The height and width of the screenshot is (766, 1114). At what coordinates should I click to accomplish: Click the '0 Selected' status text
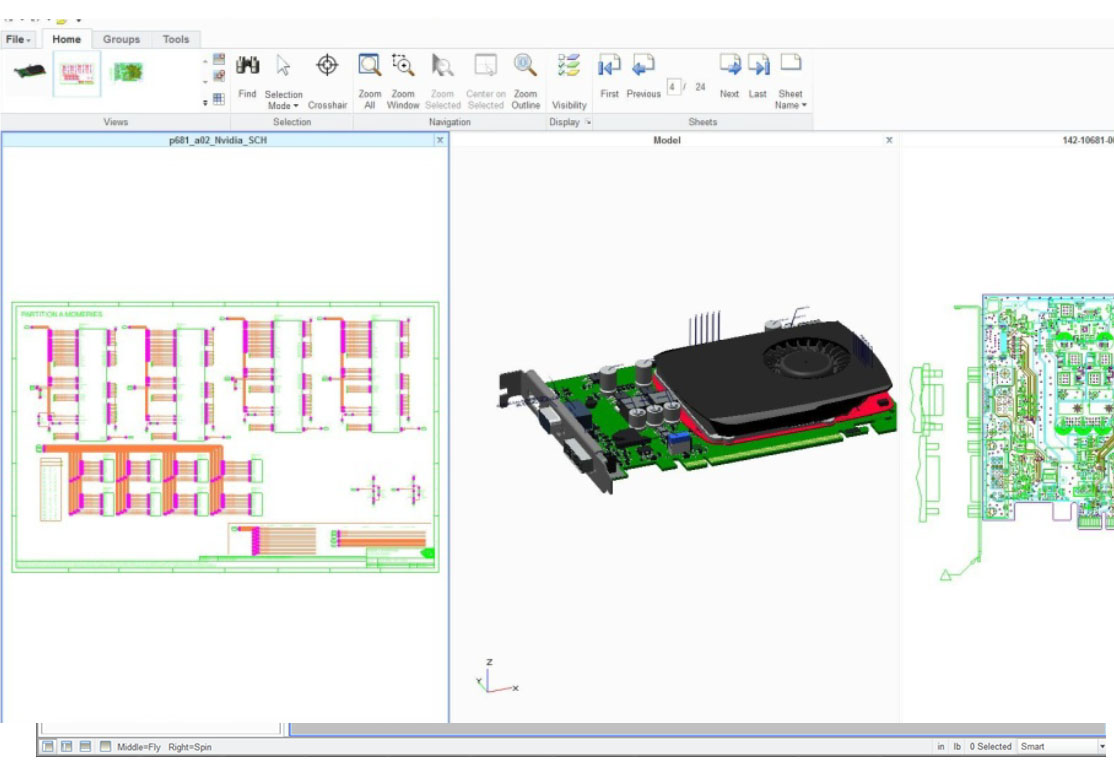(x=990, y=747)
